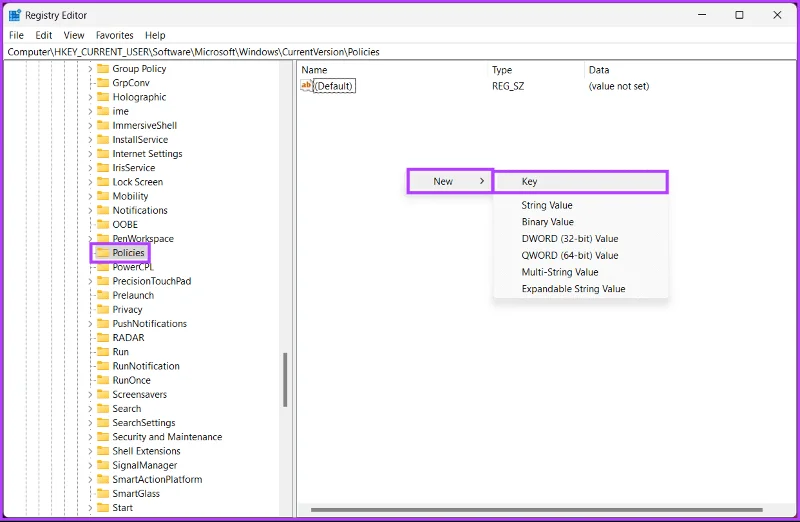Select the RunNotification key label
The image size is (800, 522).
point(146,366)
